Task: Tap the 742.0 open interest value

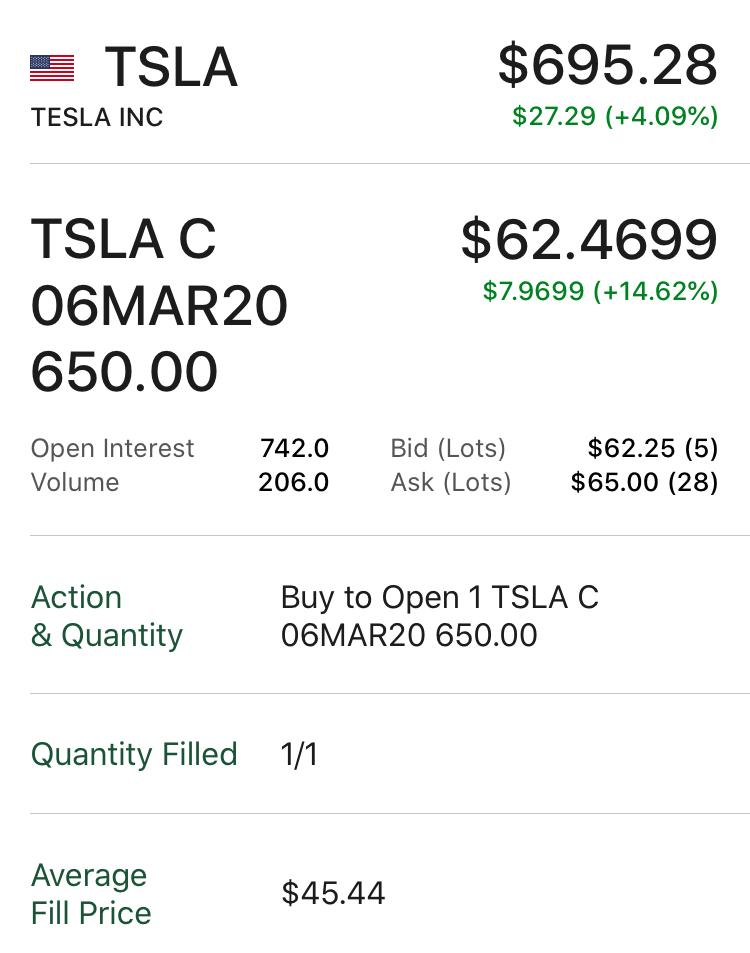Action: [294, 448]
